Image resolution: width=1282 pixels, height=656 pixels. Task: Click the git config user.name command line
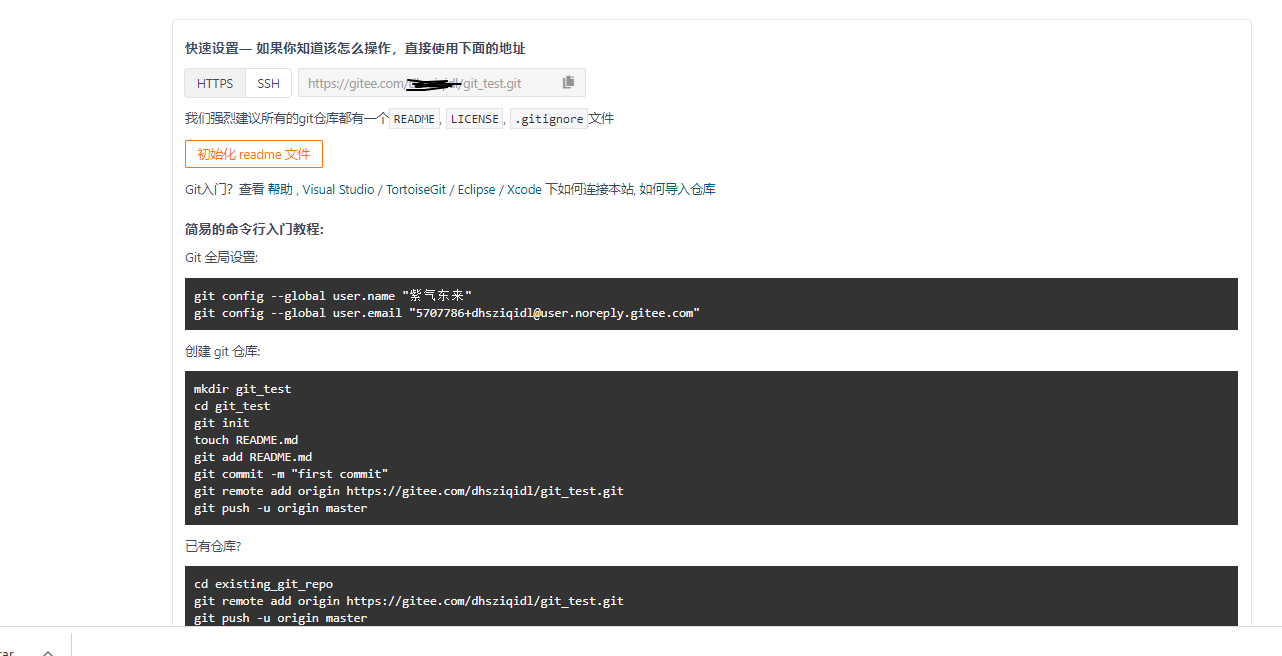tap(333, 296)
